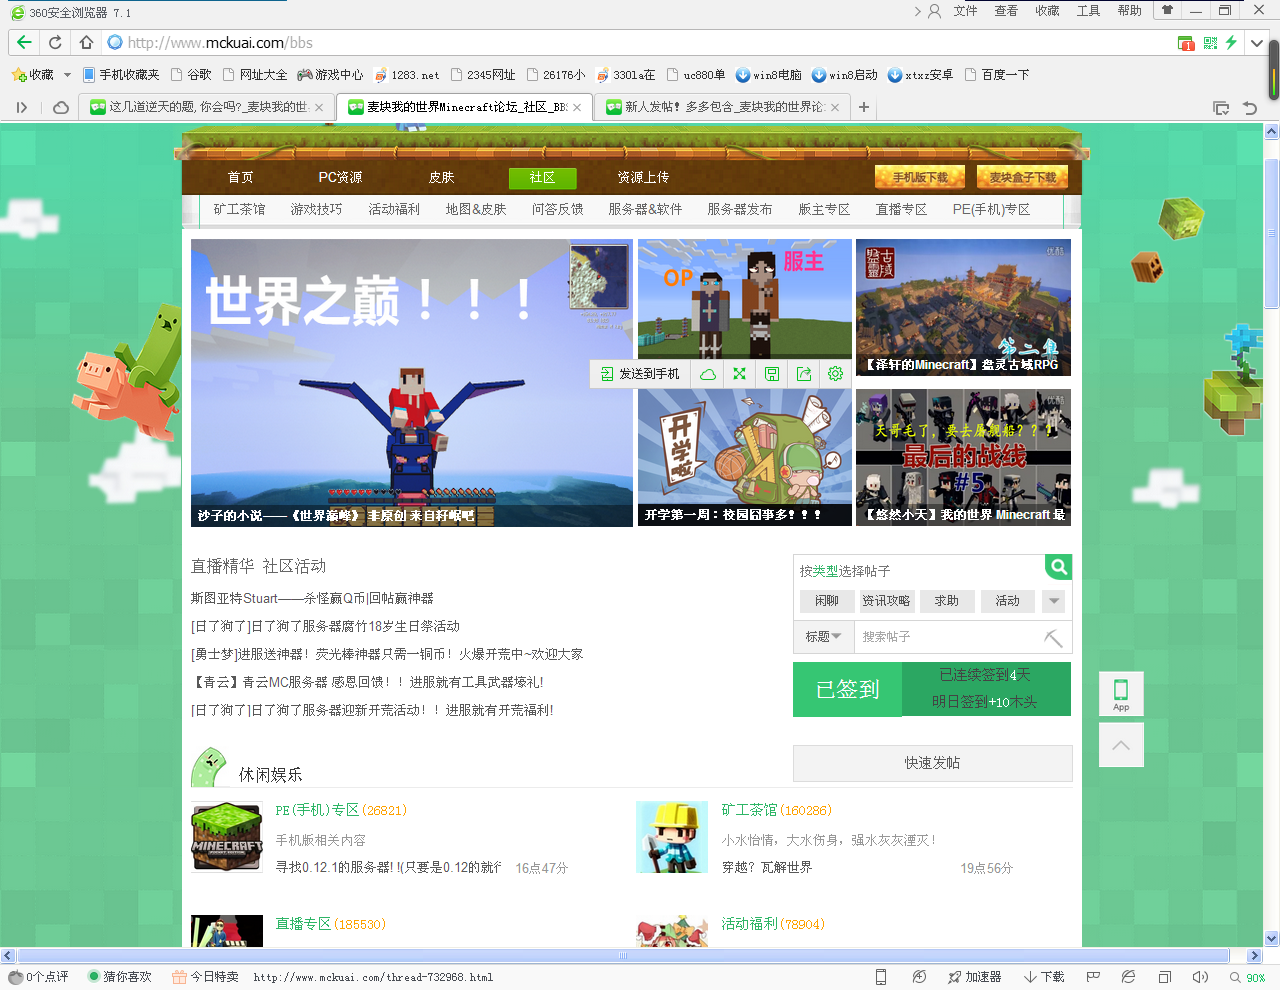
Task: Open the 帮助 menu
Action: (1129, 11)
